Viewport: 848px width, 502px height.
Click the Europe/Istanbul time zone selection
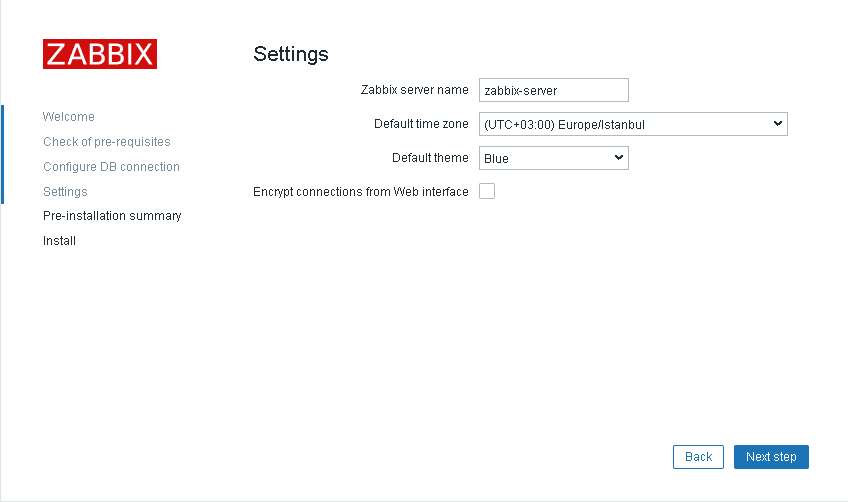(x=633, y=124)
